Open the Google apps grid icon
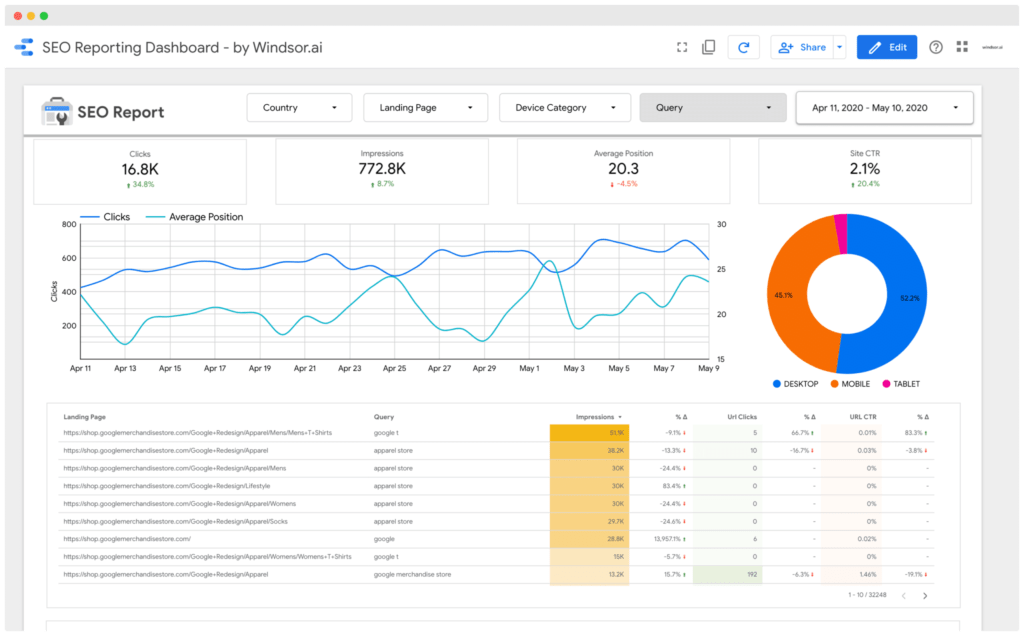Image resolution: width=1024 pixels, height=636 pixels. (x=962, y=47)
